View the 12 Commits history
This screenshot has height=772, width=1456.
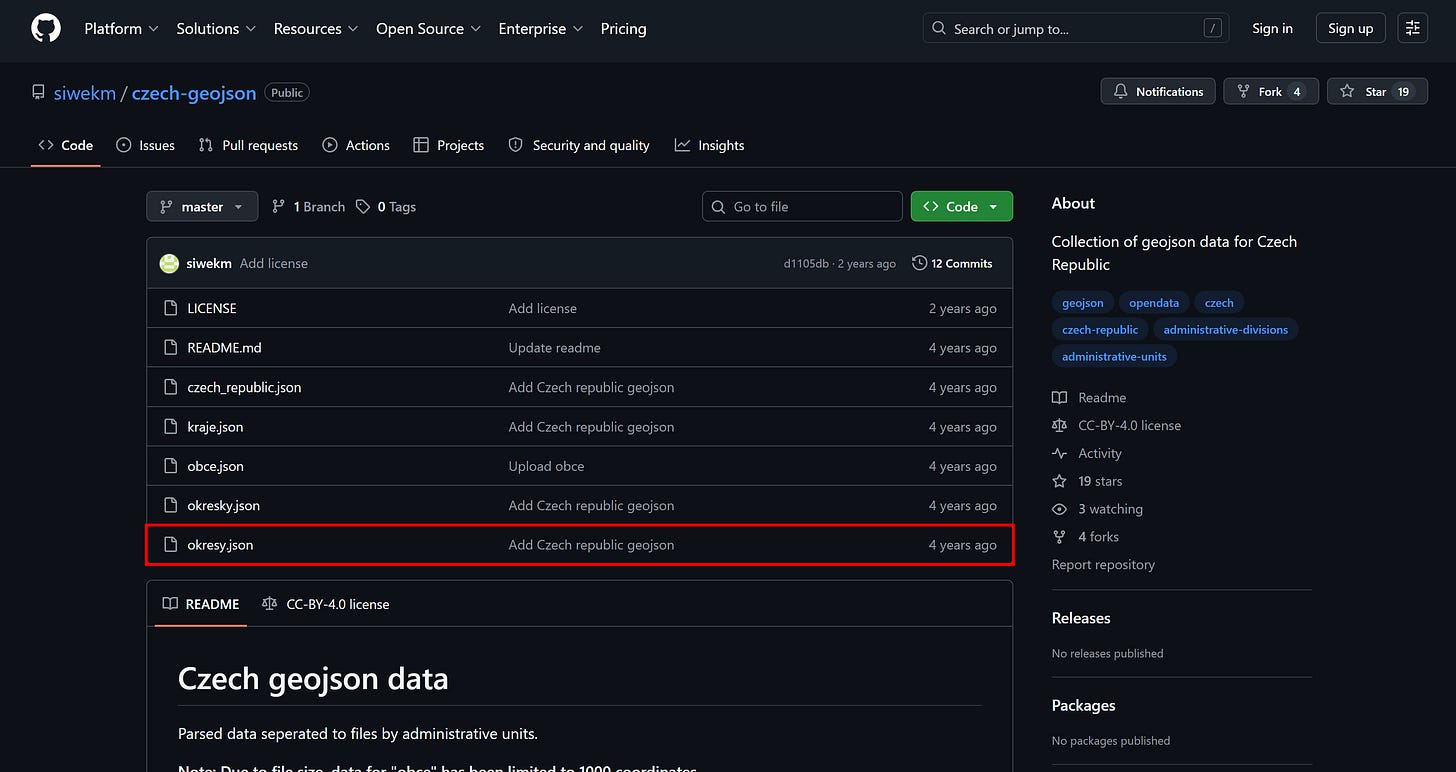pyautogui.click(x=952, y=263)
